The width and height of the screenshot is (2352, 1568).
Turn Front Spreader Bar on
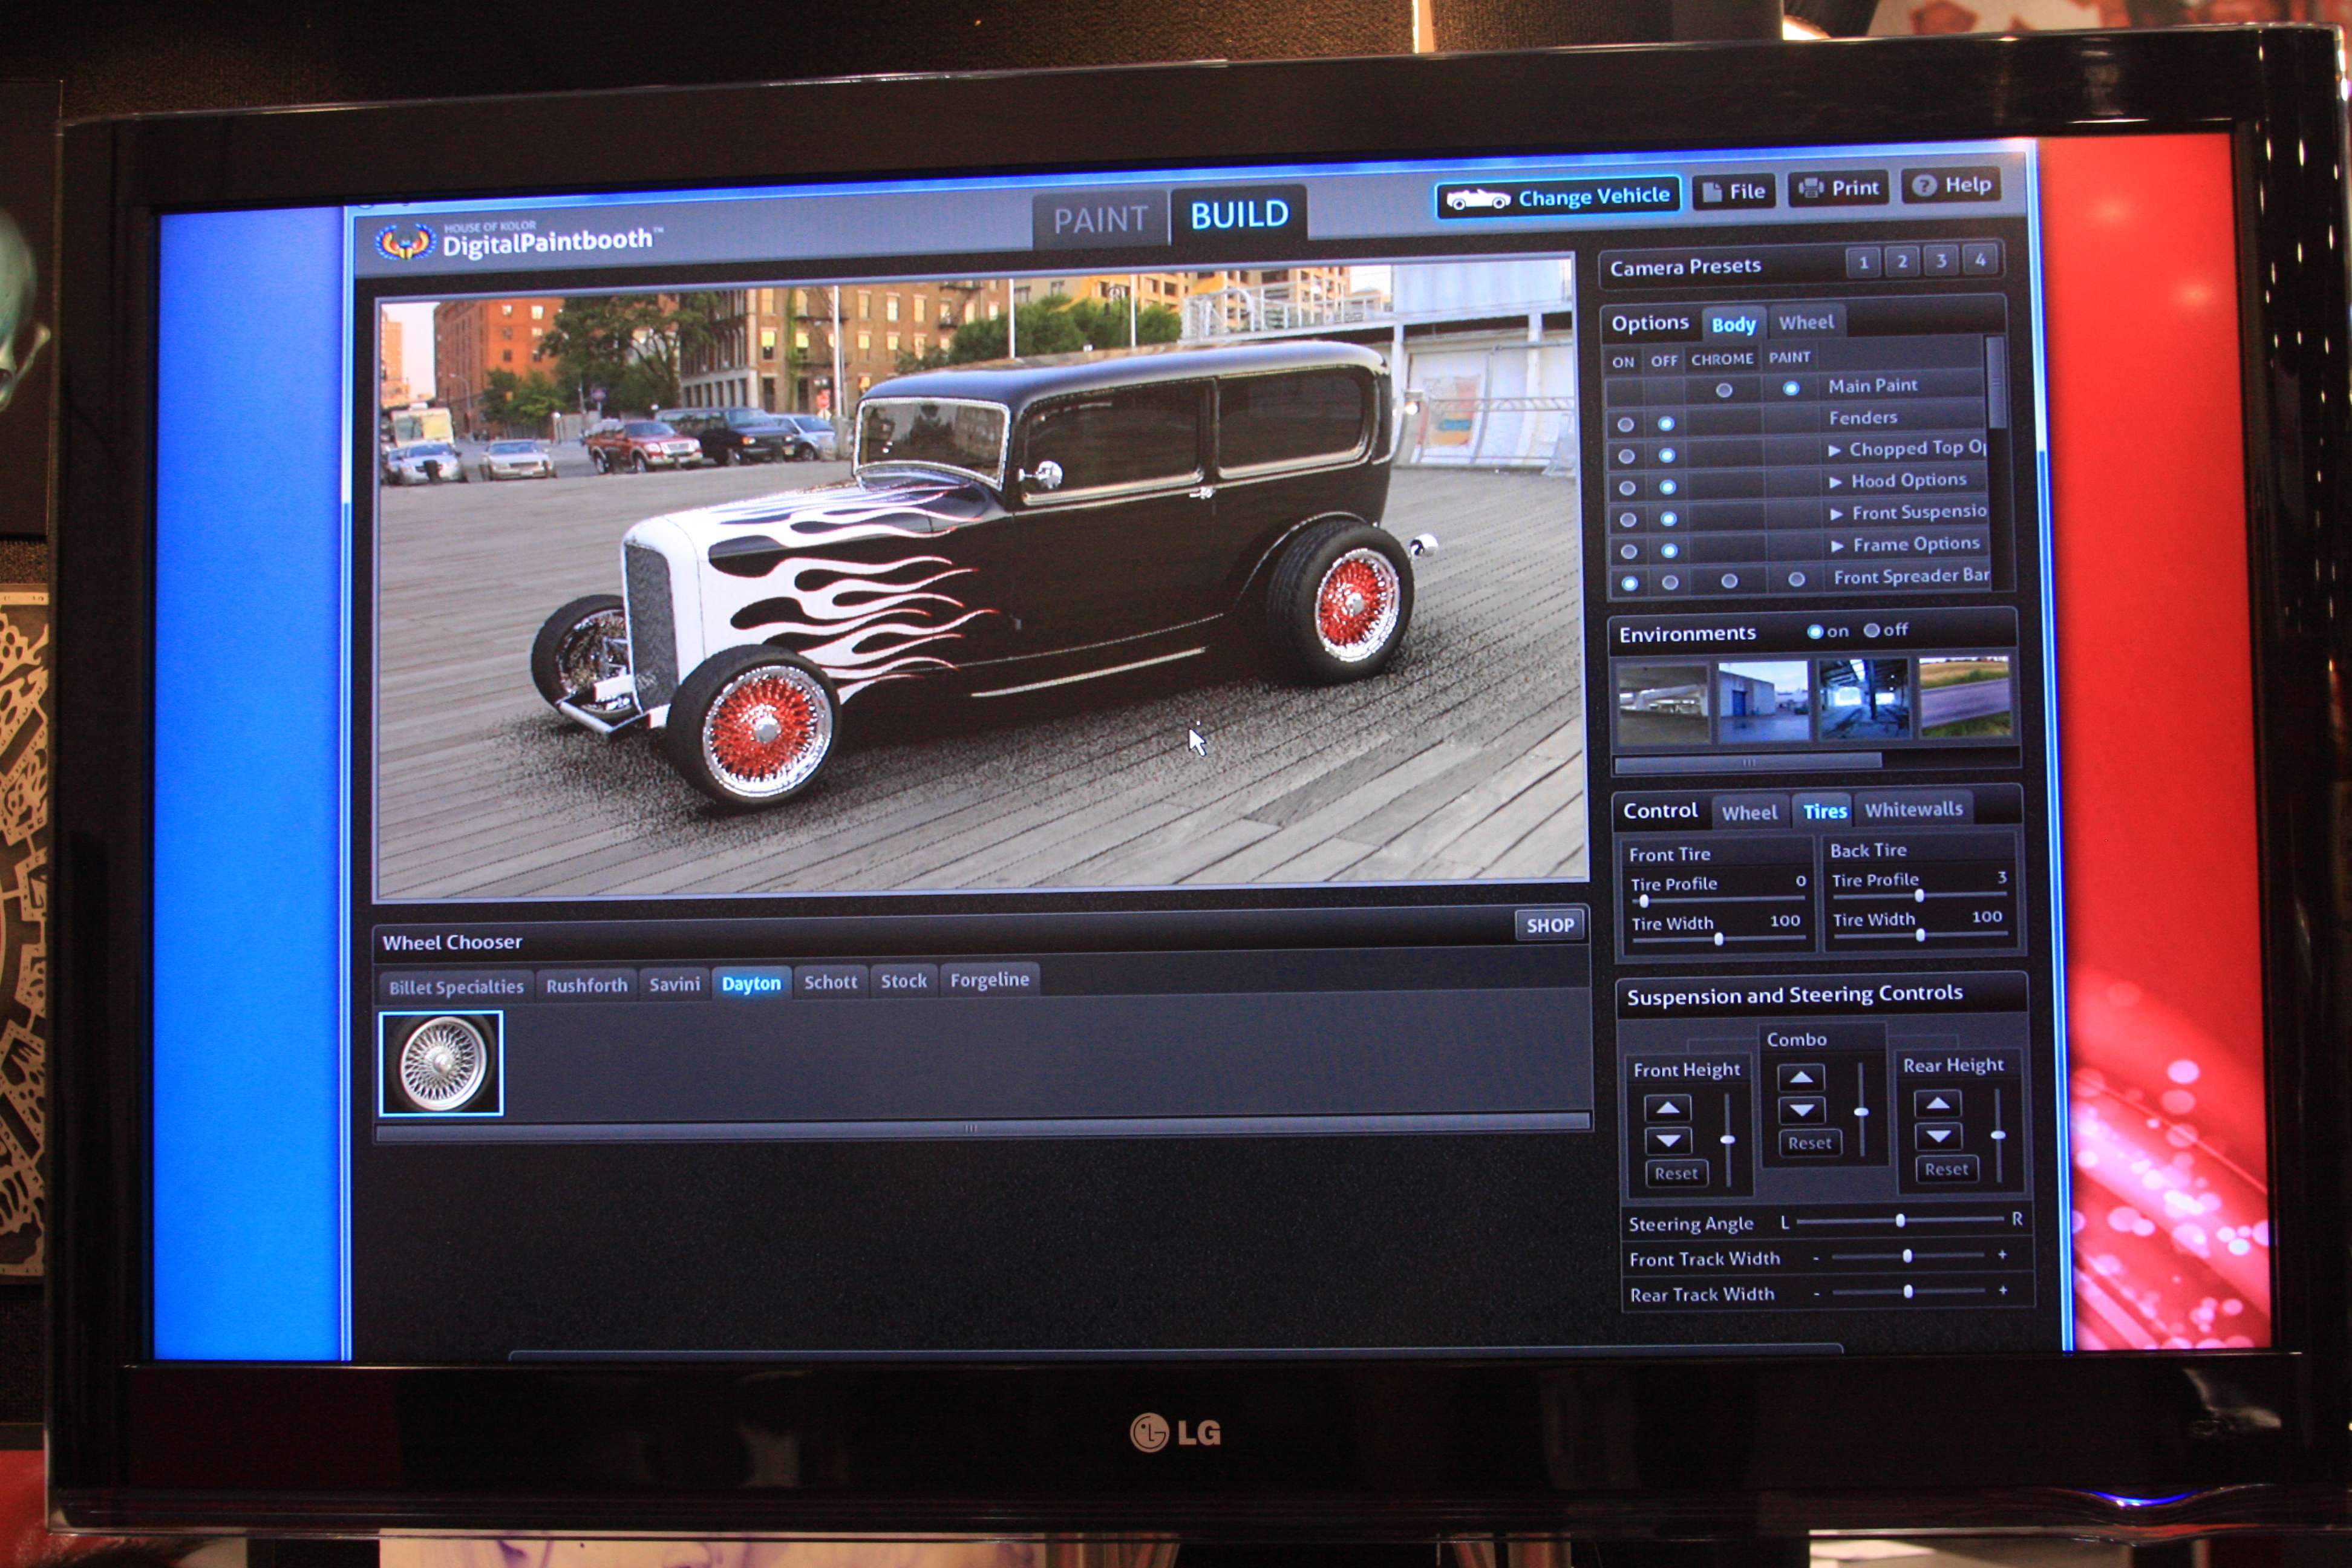(x=1629, y=583)
